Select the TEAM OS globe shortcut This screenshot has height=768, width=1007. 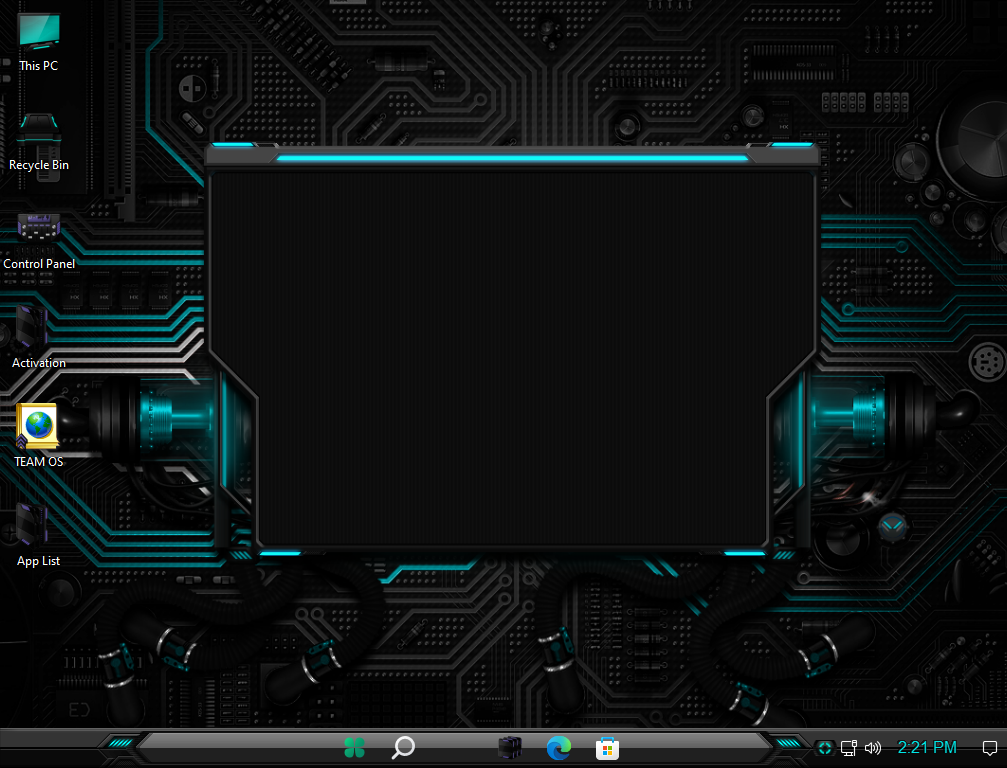coord(39,426)
